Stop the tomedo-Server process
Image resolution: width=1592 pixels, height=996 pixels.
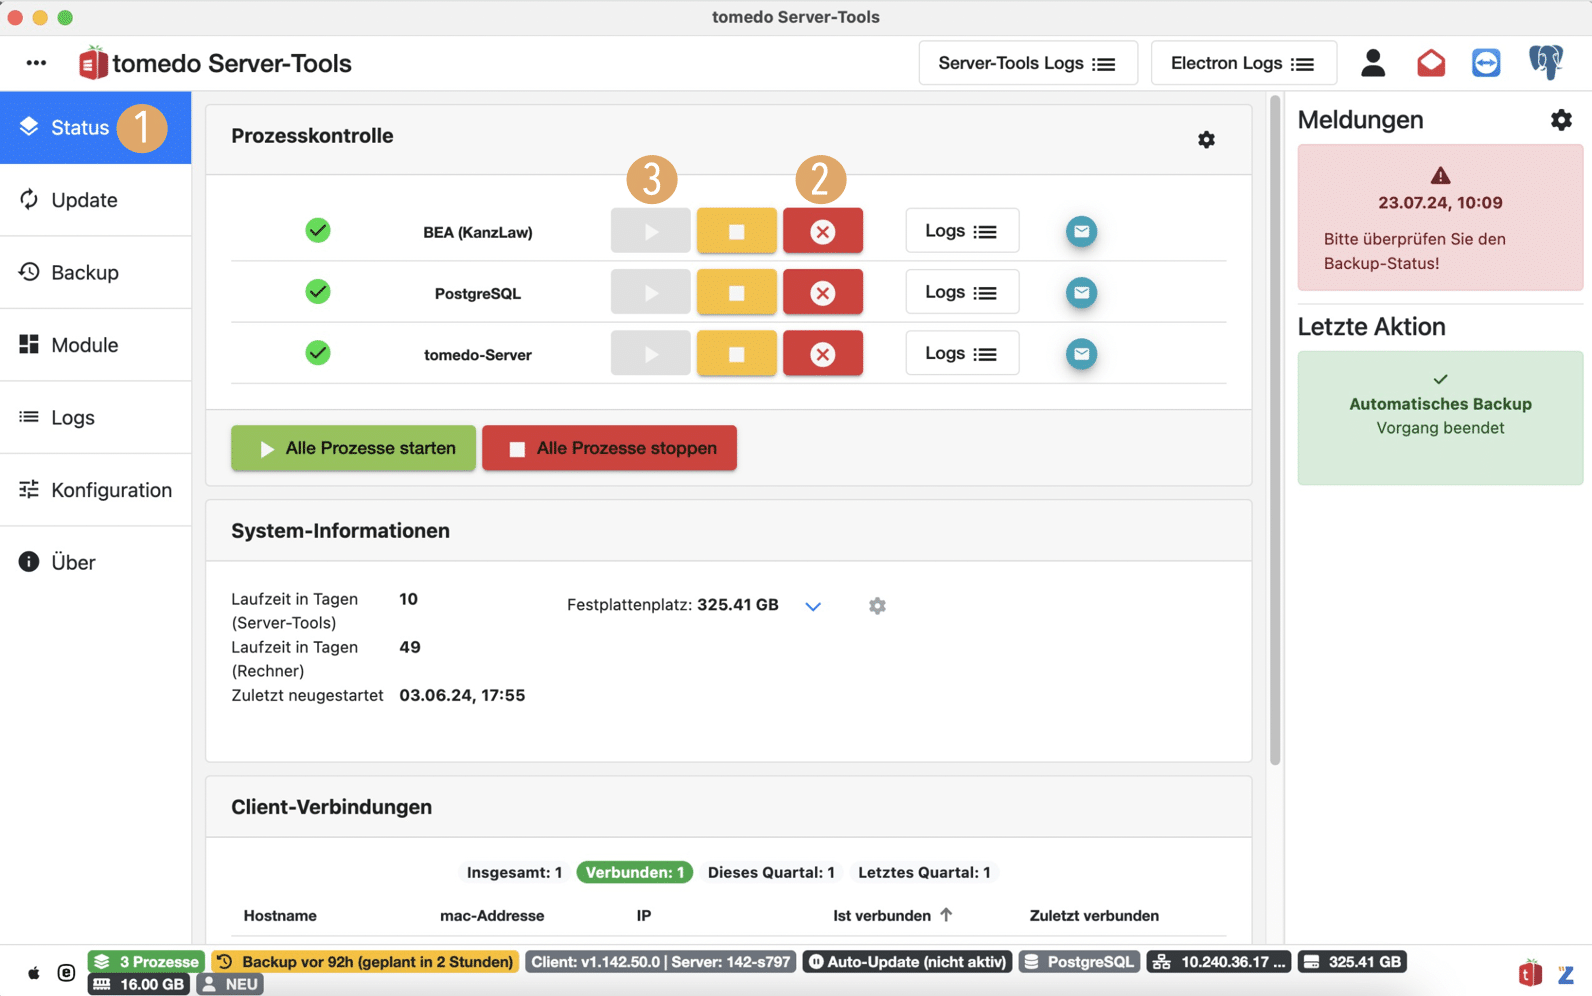click(x=737, y=354)
